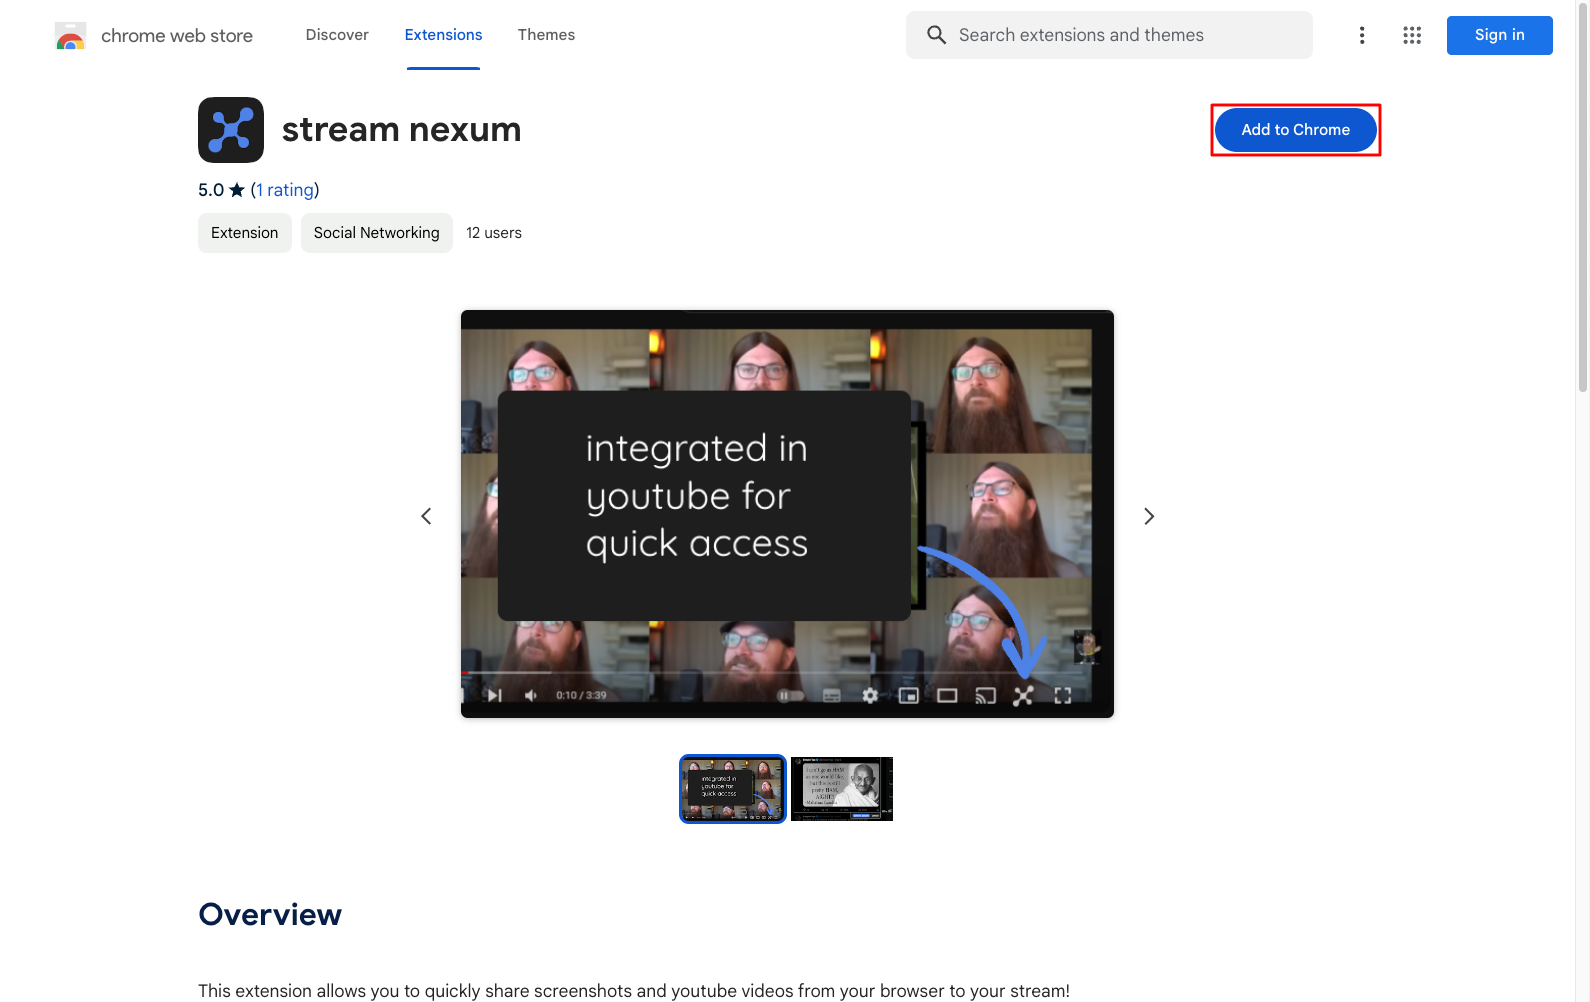Click the 'stream nexum' title
The width and height of the screenshot is (1590, 1002).
click(401, 130)
